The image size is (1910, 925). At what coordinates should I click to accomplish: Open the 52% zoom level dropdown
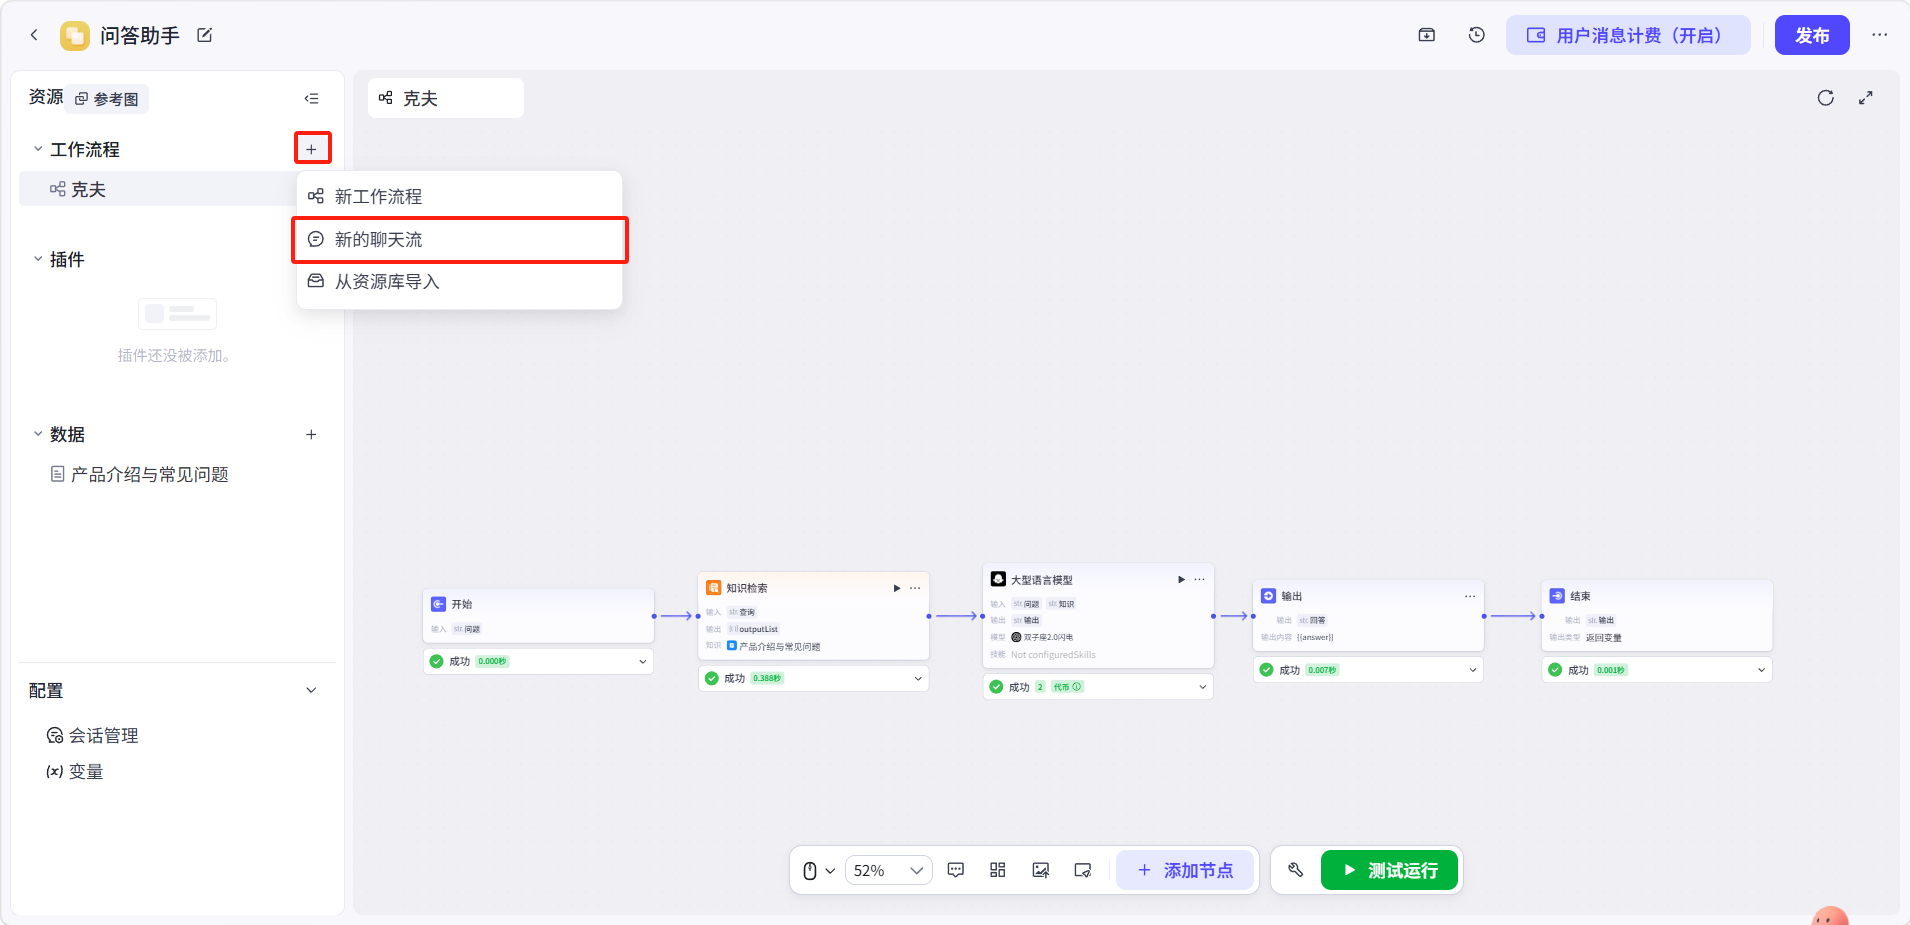(x=889, y=870)
